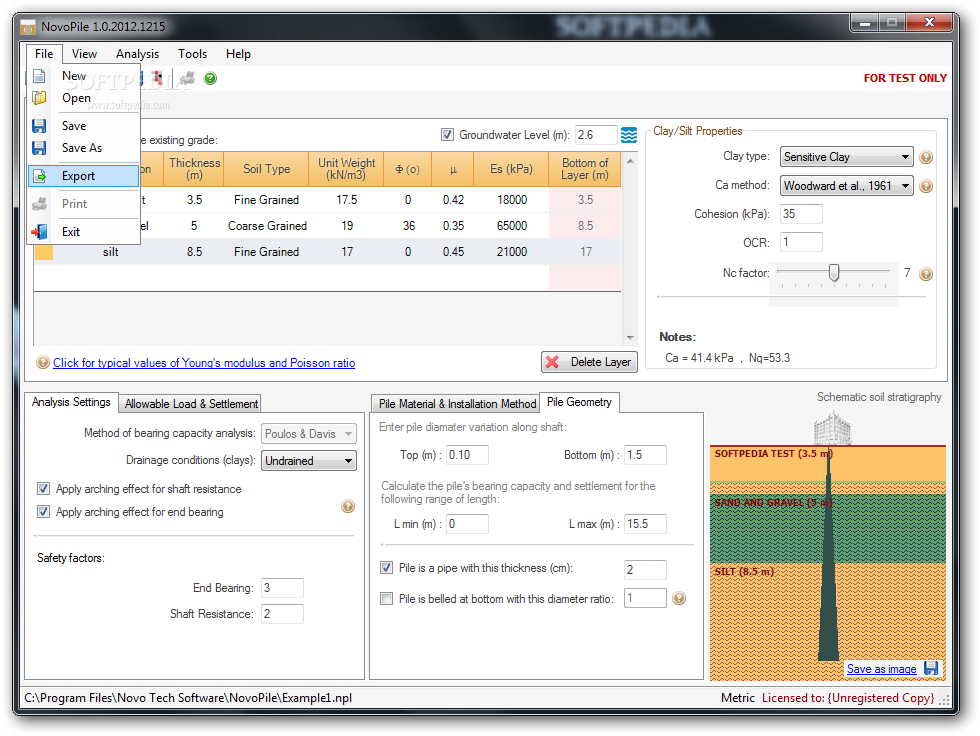Viewport: 980px width, 736px height.
Task: Click the Cohesion (kPa) input field
Action: pos(801,214)
